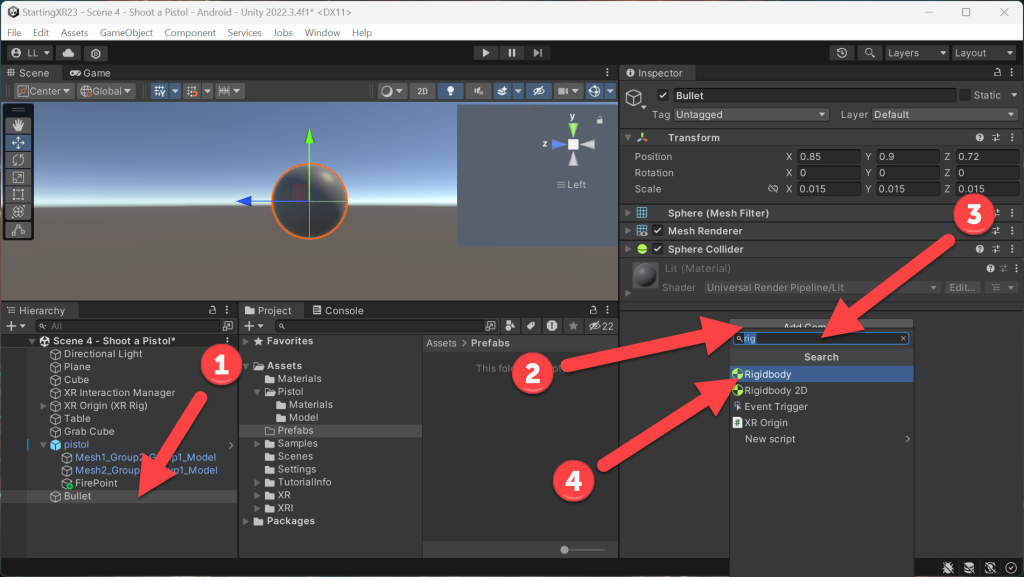This screenshot has width=1024, height=577.
Task: Choose Event Trigger component
Action: [x=822, y=407]
